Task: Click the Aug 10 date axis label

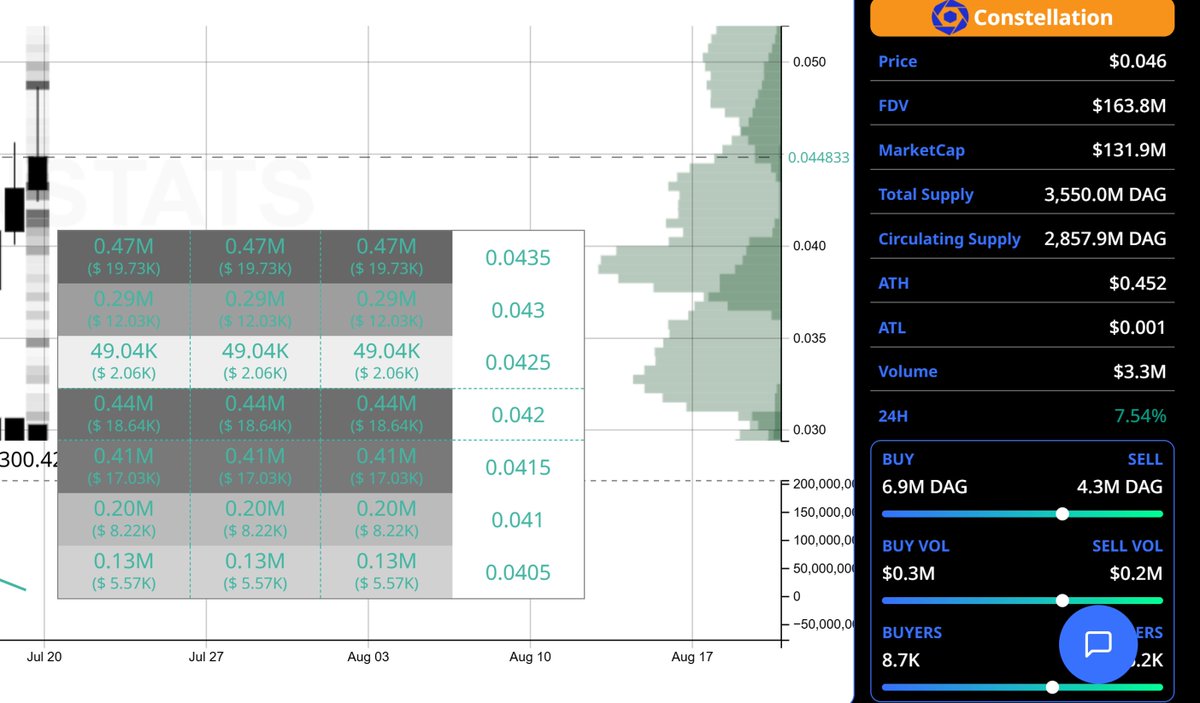Action: (530, 657)
